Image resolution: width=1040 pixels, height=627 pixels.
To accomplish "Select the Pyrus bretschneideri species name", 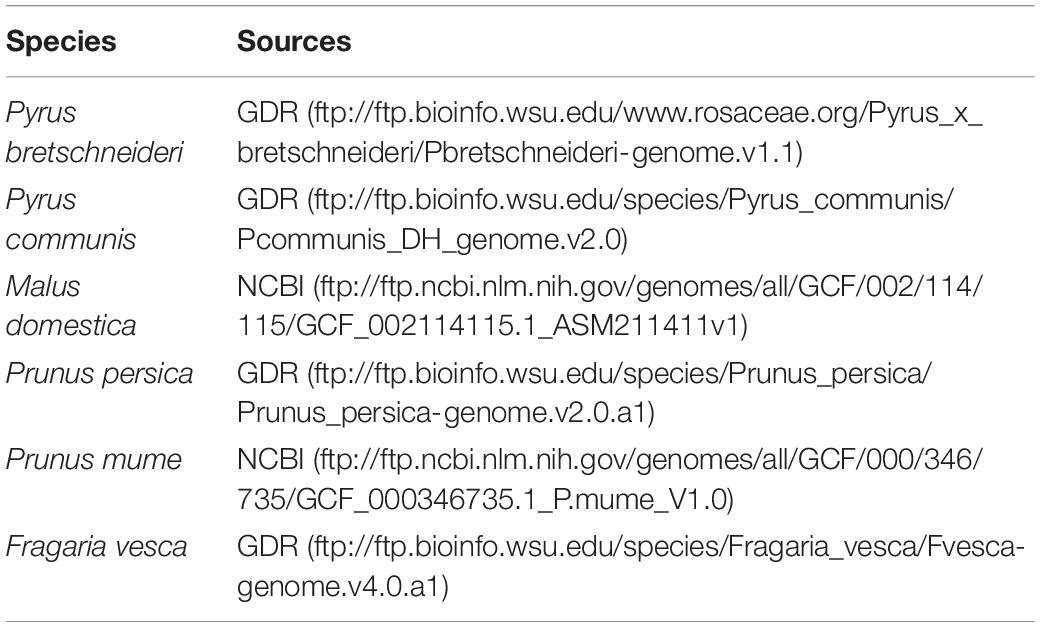I will (94, 133).
